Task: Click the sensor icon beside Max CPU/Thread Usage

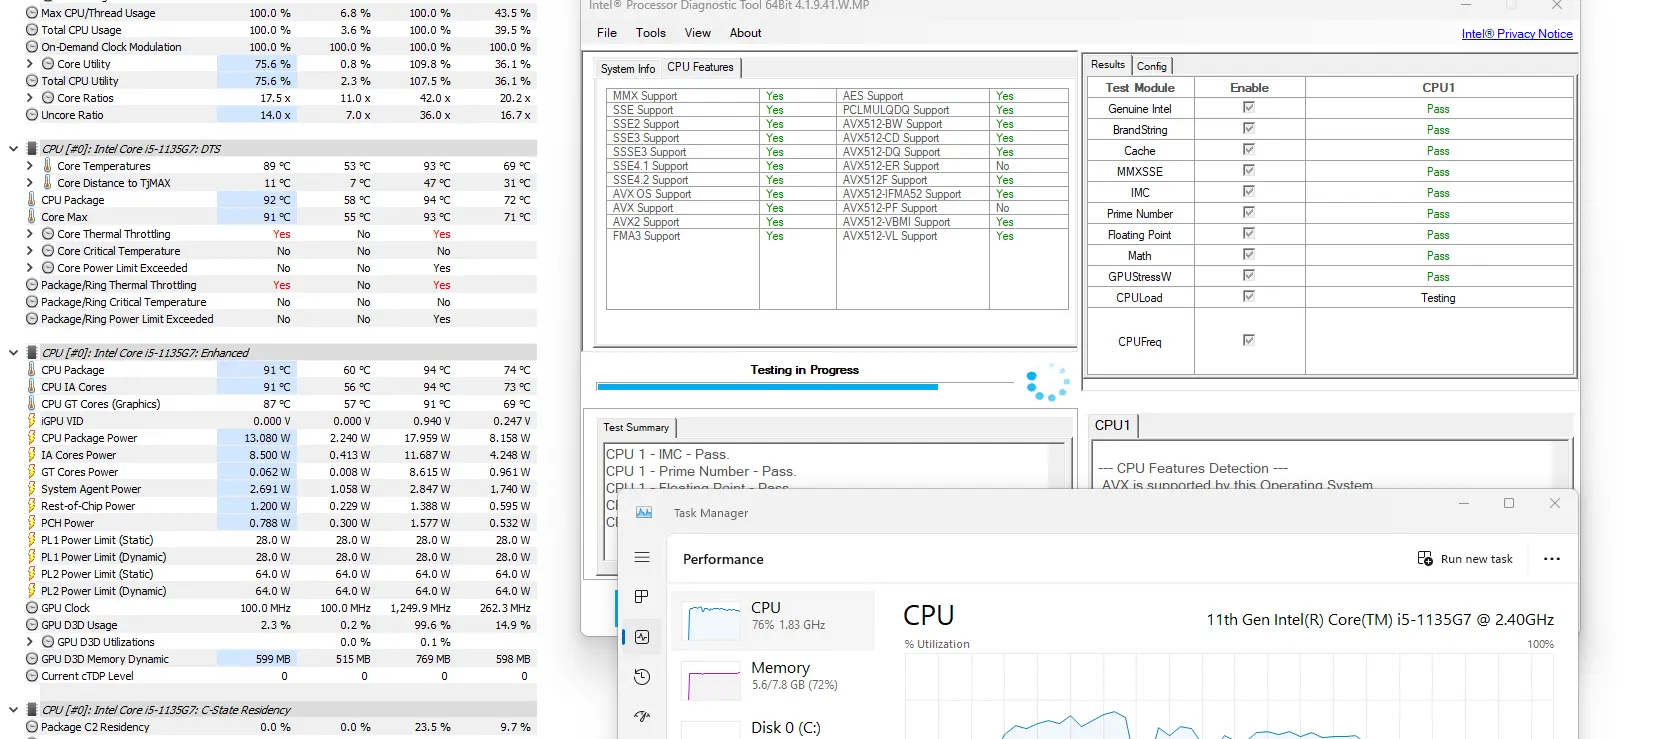Action: pos(32,13)
